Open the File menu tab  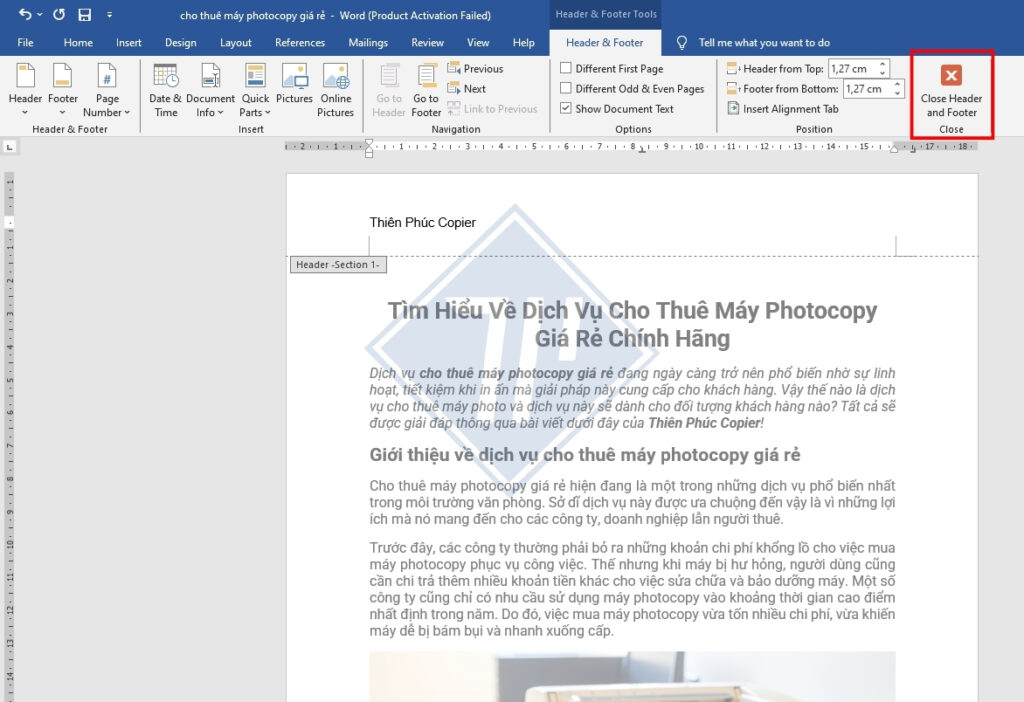(x=25, y=42)
